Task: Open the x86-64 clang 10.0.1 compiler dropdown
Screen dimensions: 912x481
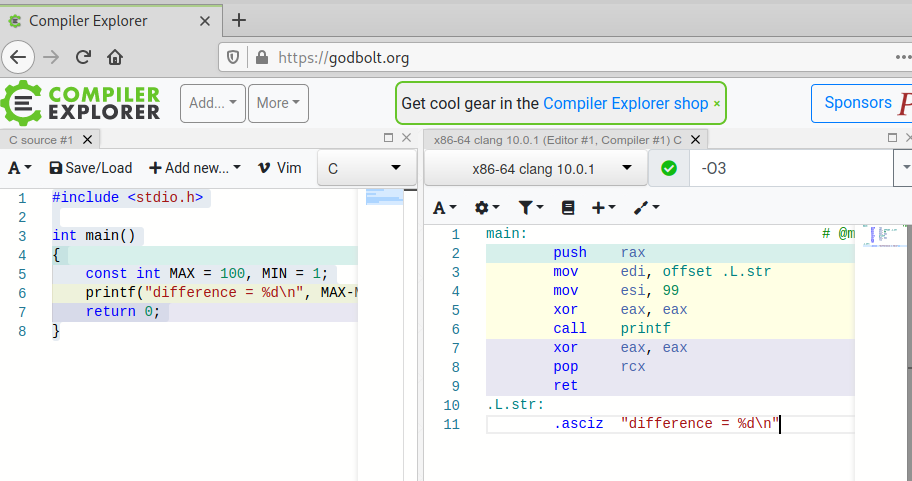Action: coord(535,168)
